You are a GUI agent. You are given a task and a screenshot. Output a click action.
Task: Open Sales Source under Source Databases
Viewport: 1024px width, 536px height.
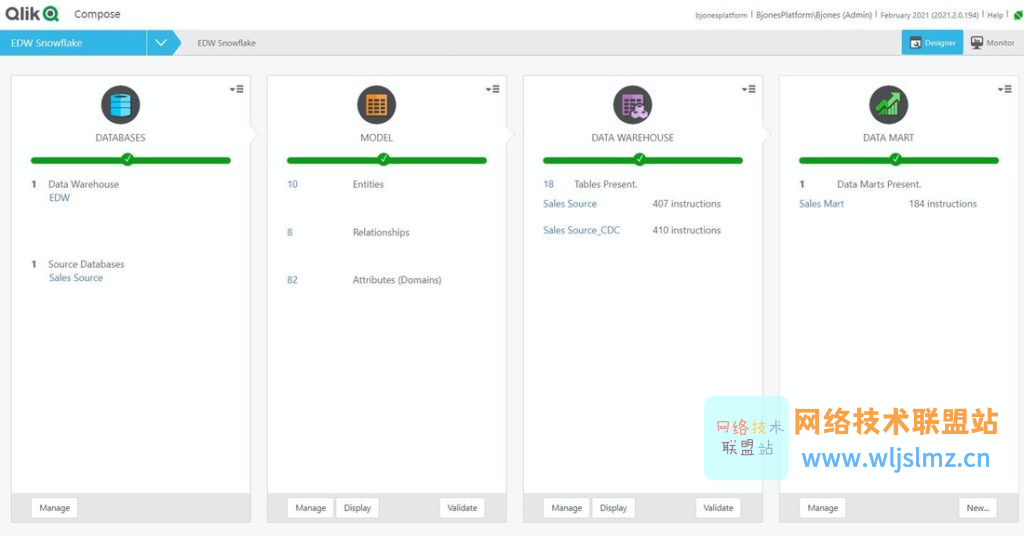[76, 277]
